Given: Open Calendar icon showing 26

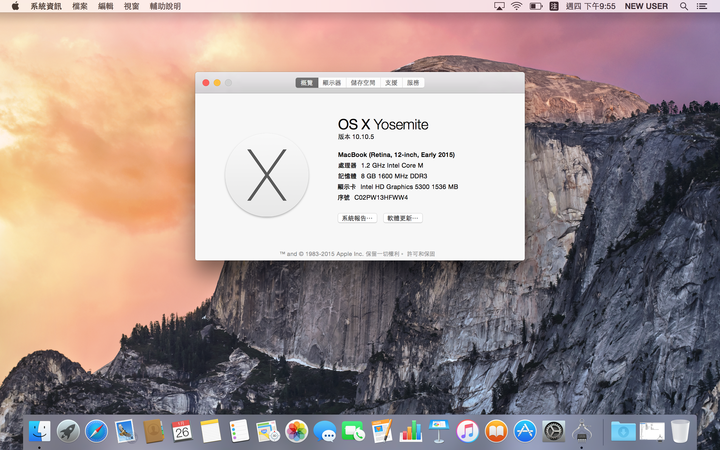Looking at the screenshot, I should (182, 431).
